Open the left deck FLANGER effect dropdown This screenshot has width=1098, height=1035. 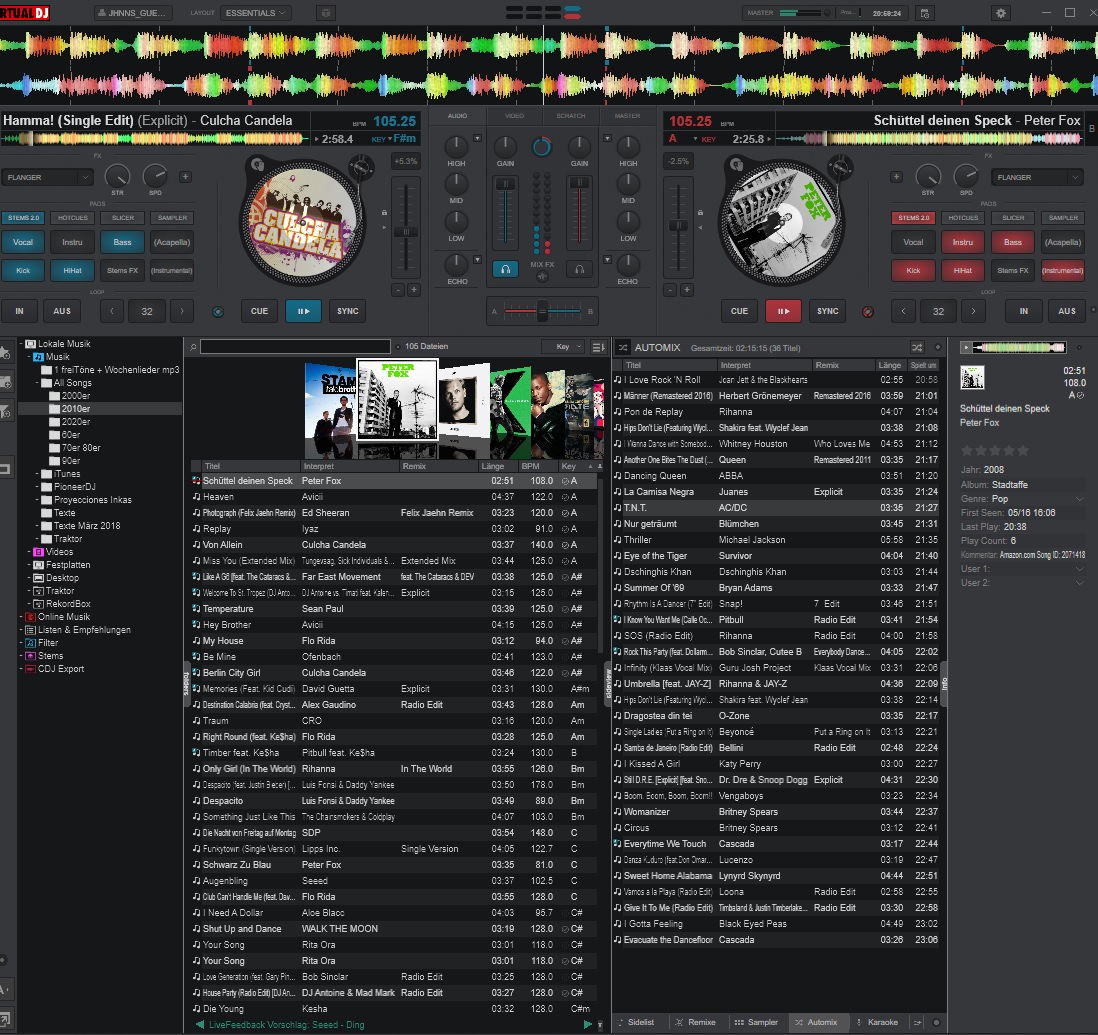tap(47, 177)
